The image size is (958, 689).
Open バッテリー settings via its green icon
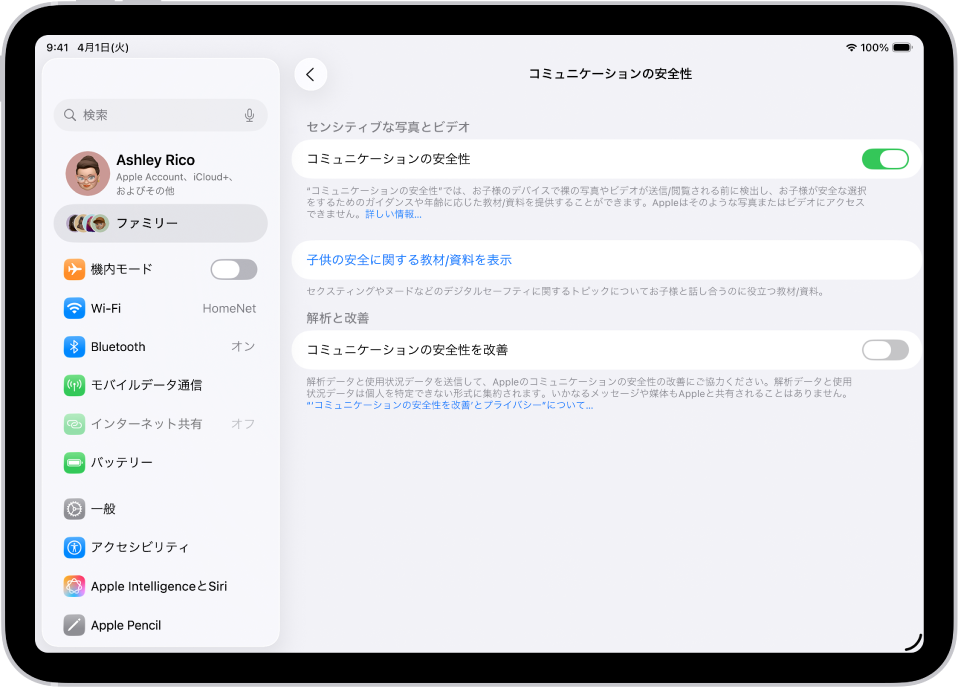point(73,463)
